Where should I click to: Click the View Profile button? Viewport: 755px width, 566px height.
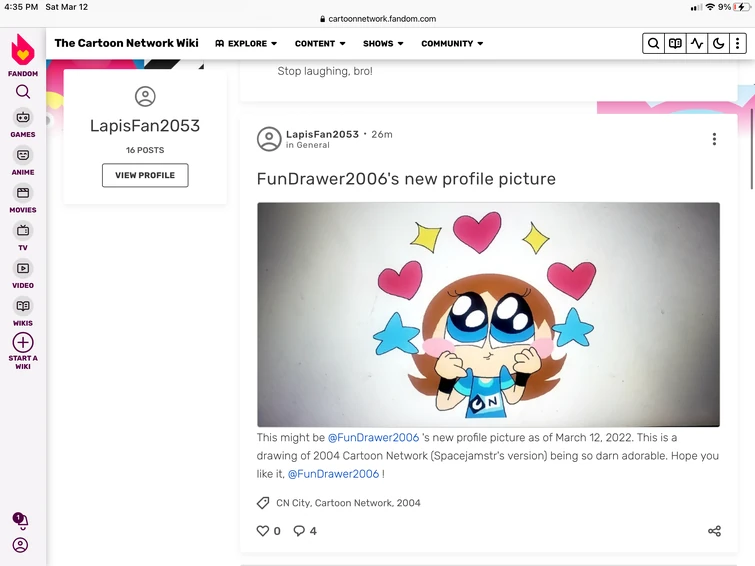(x=145, y=175)
